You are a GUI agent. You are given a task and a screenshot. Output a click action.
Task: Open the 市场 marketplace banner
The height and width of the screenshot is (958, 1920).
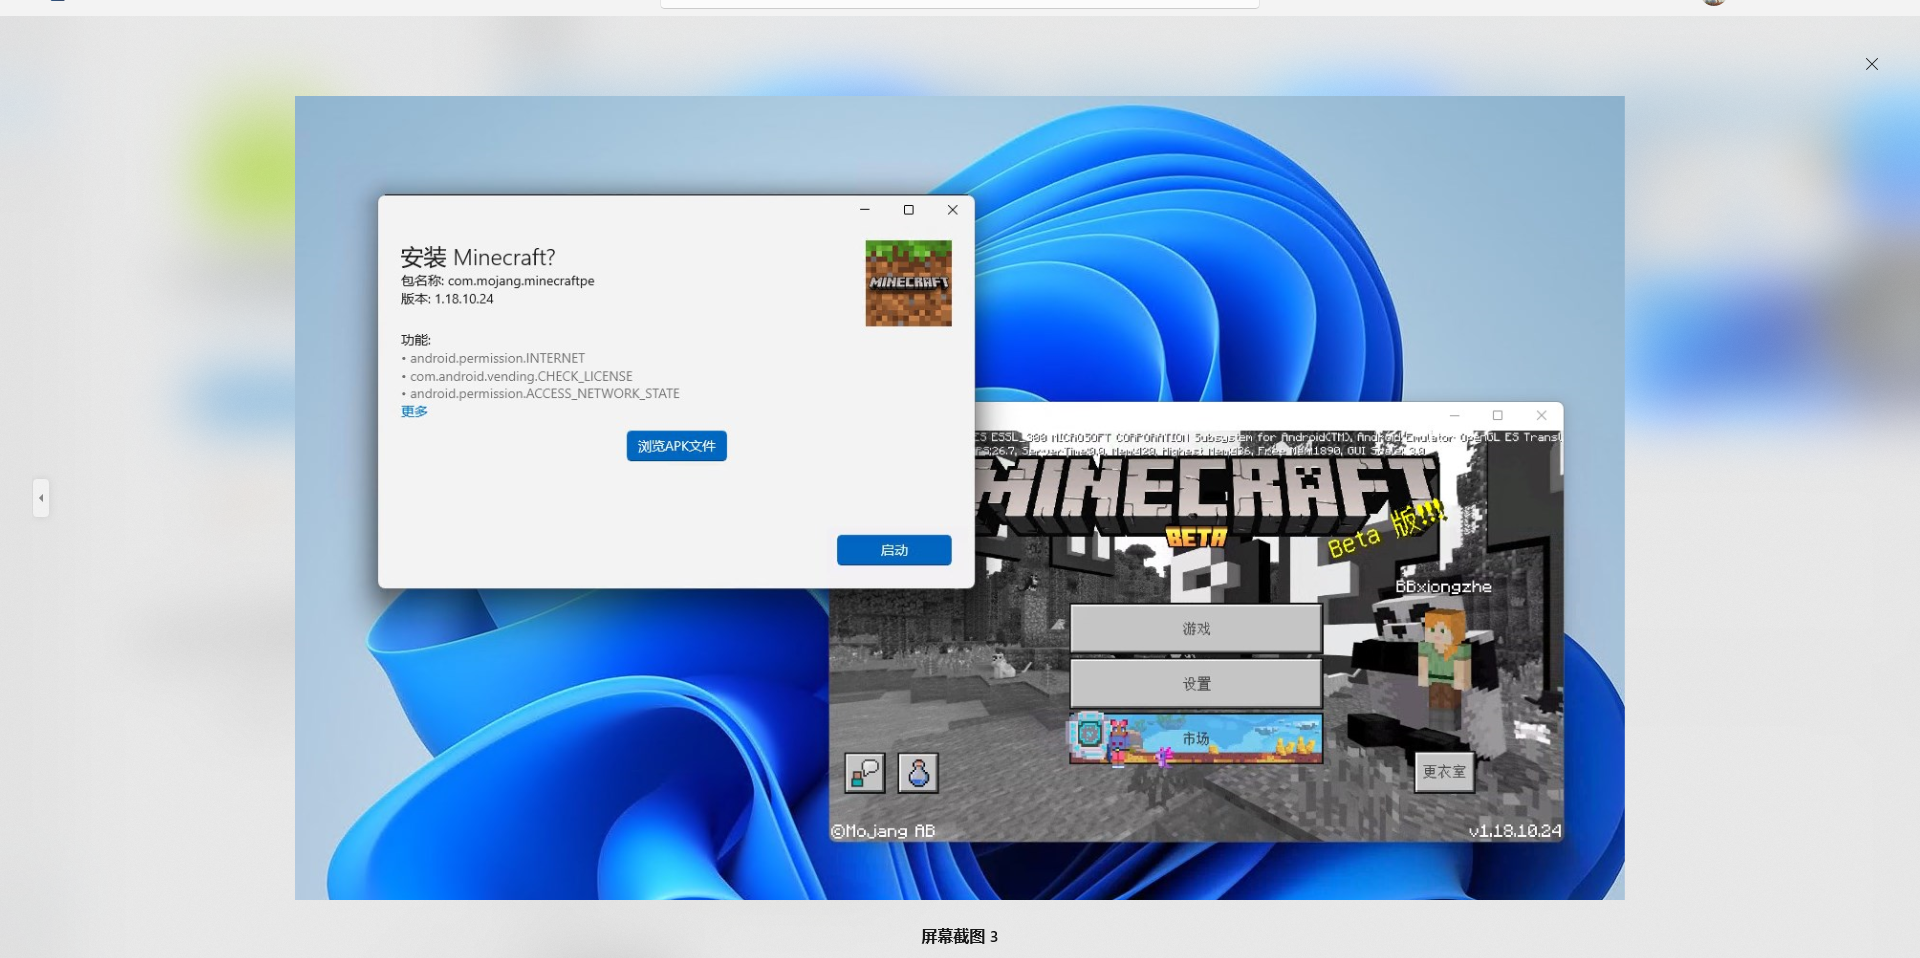(x=1196, y=738)
